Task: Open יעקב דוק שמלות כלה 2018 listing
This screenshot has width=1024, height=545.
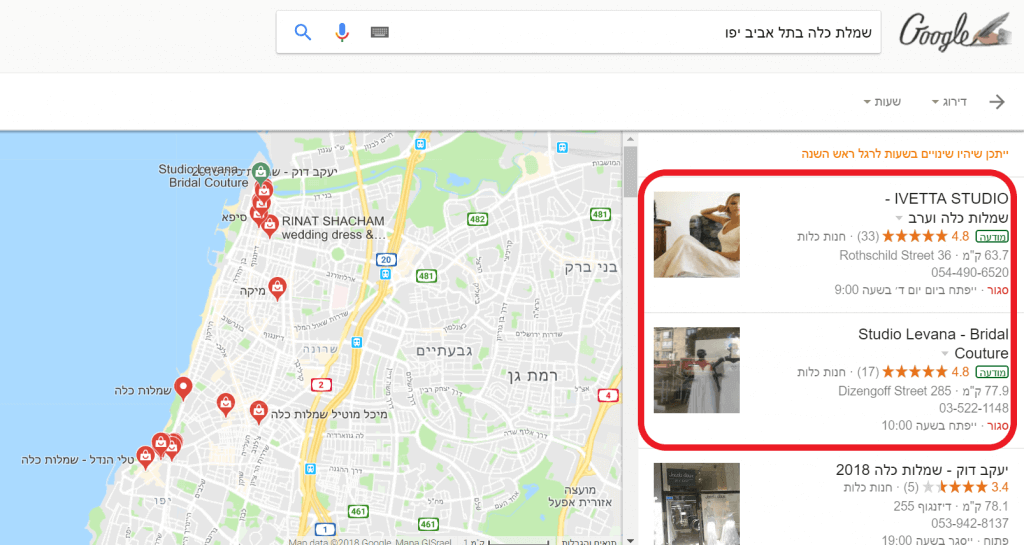Action: (922, 470)
